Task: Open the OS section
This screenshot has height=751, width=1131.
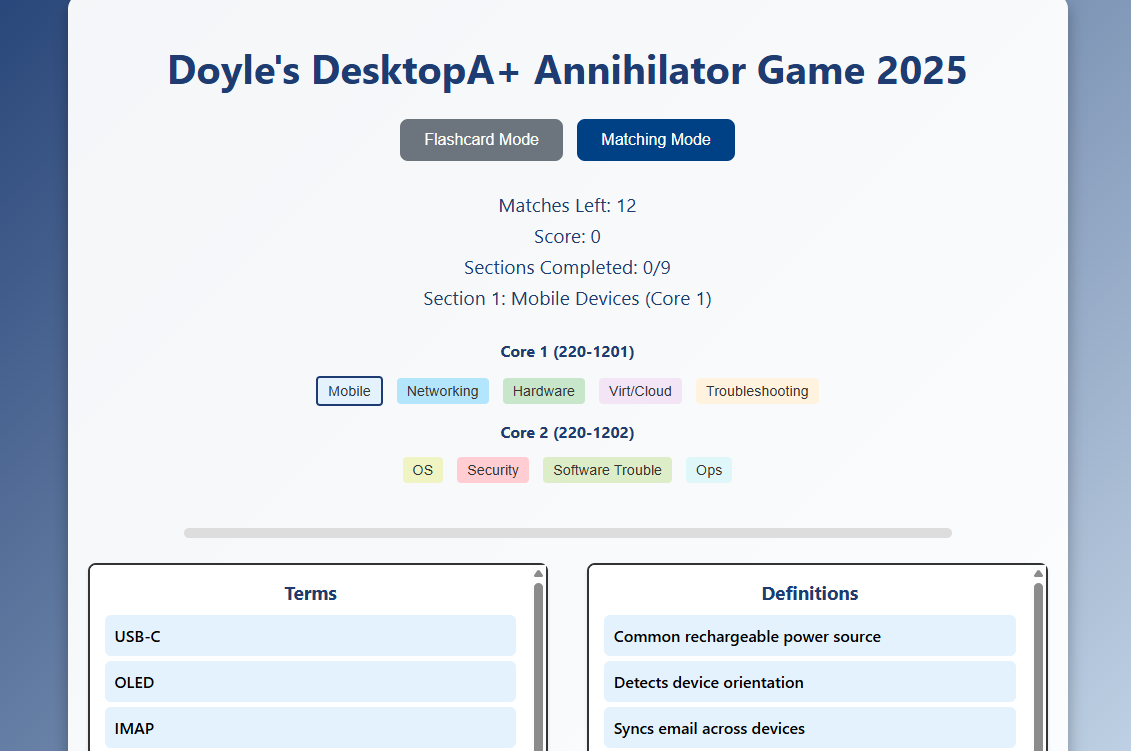Action: tap(423, 470)
